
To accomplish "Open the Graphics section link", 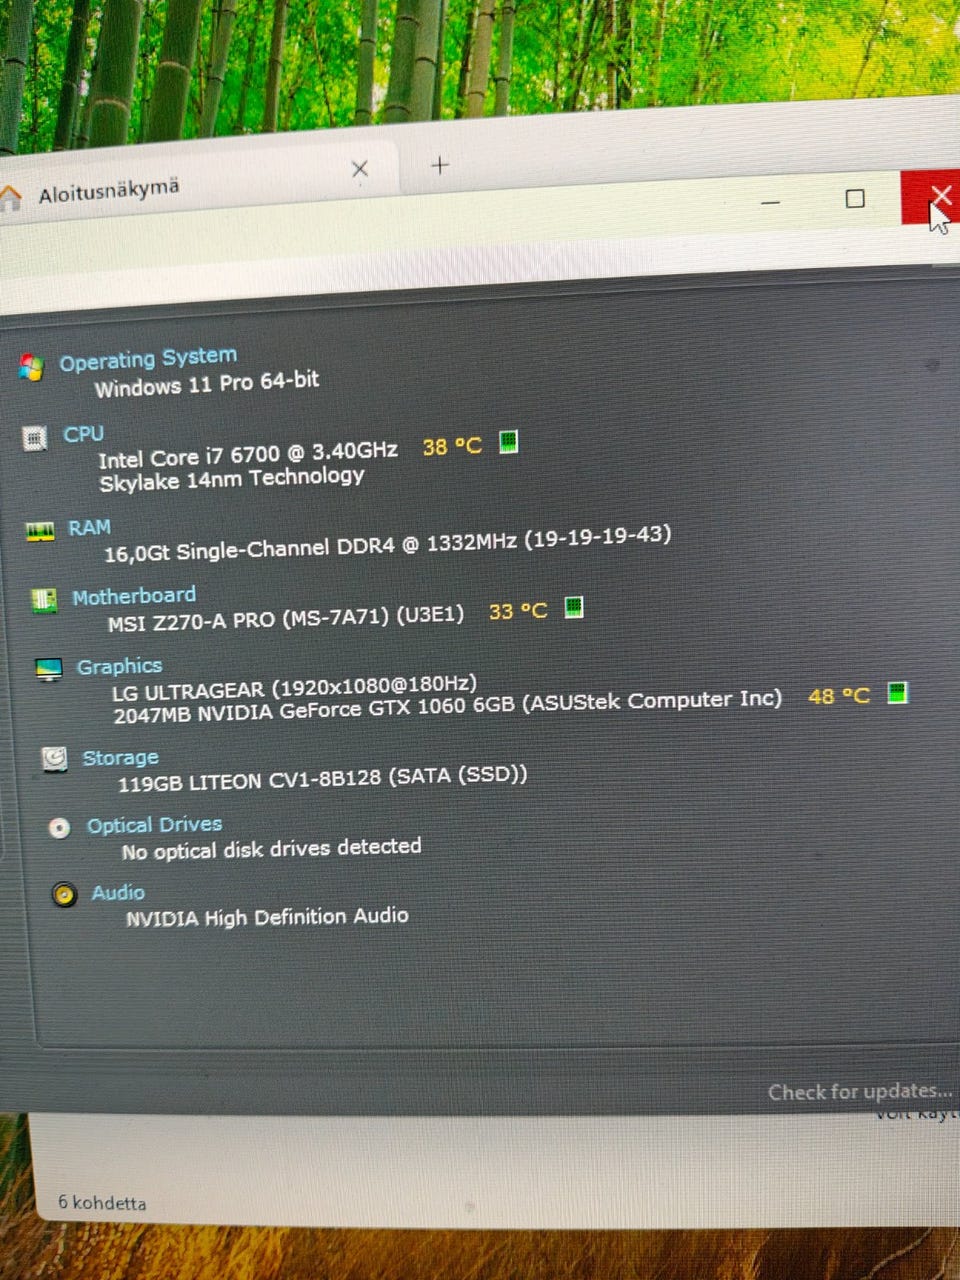I will pyautogui.click(x=119, y=666).
